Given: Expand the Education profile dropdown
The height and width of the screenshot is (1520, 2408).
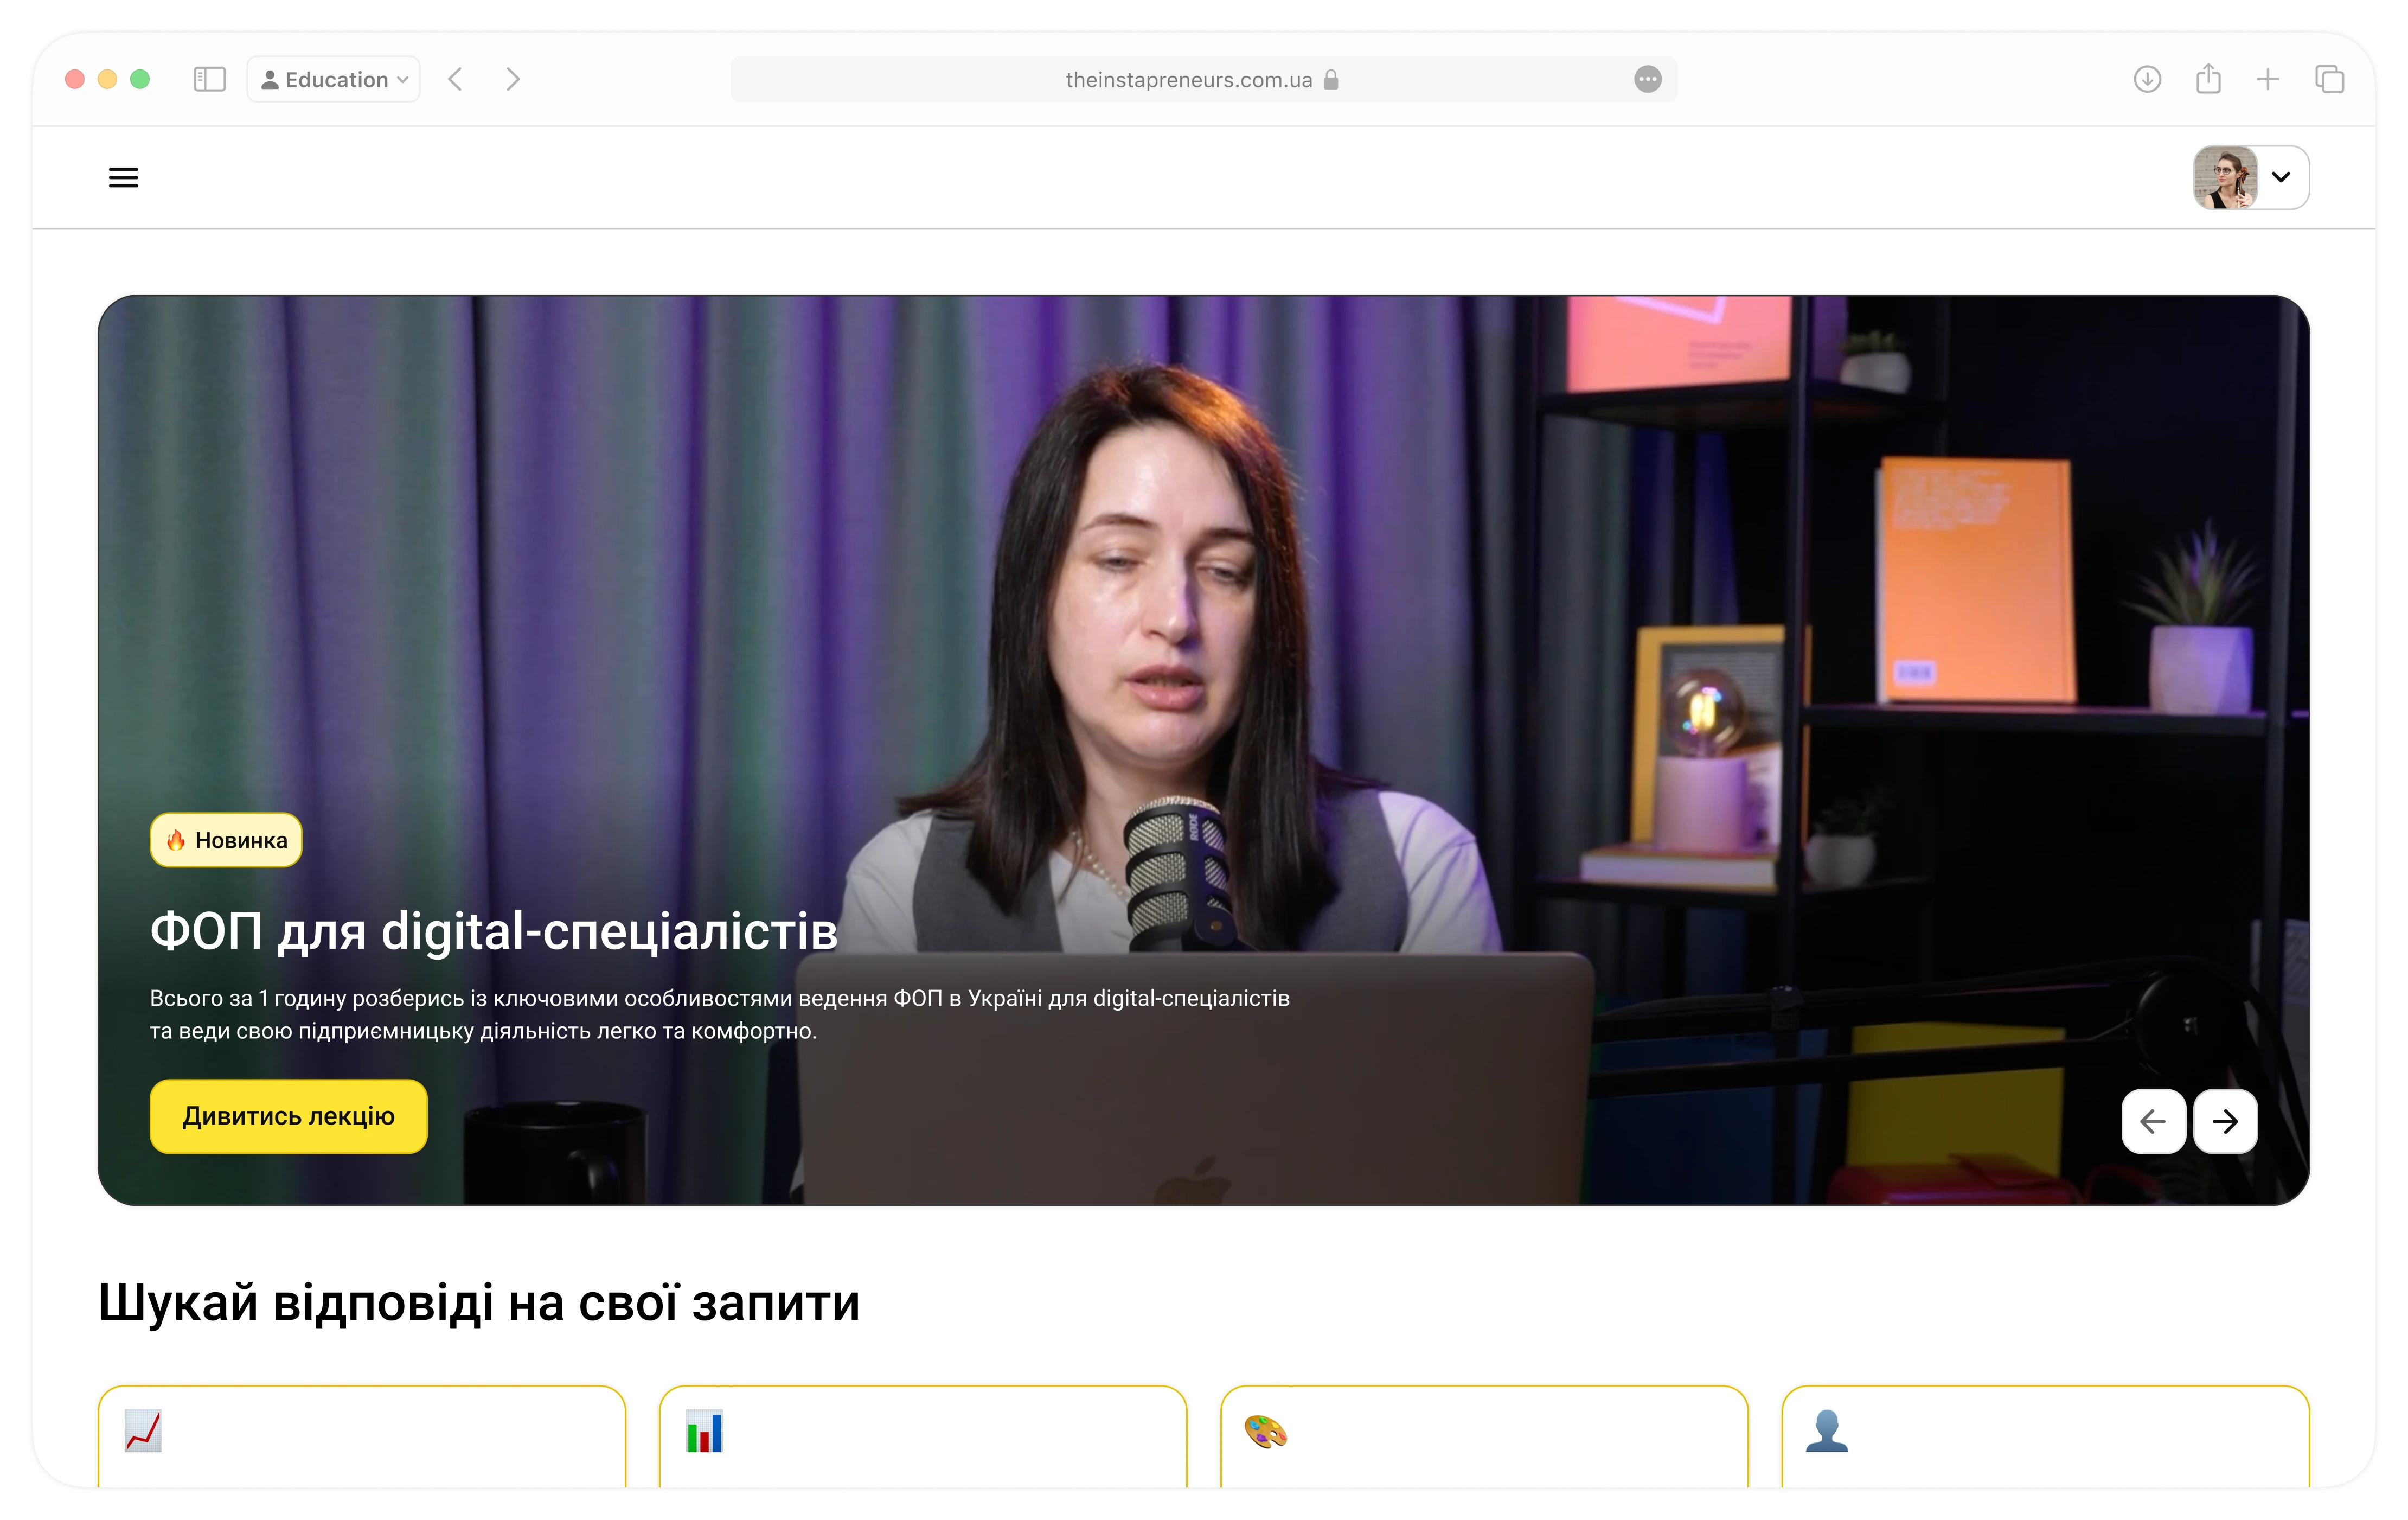Looking at the screenshot, I should [334, 79].
